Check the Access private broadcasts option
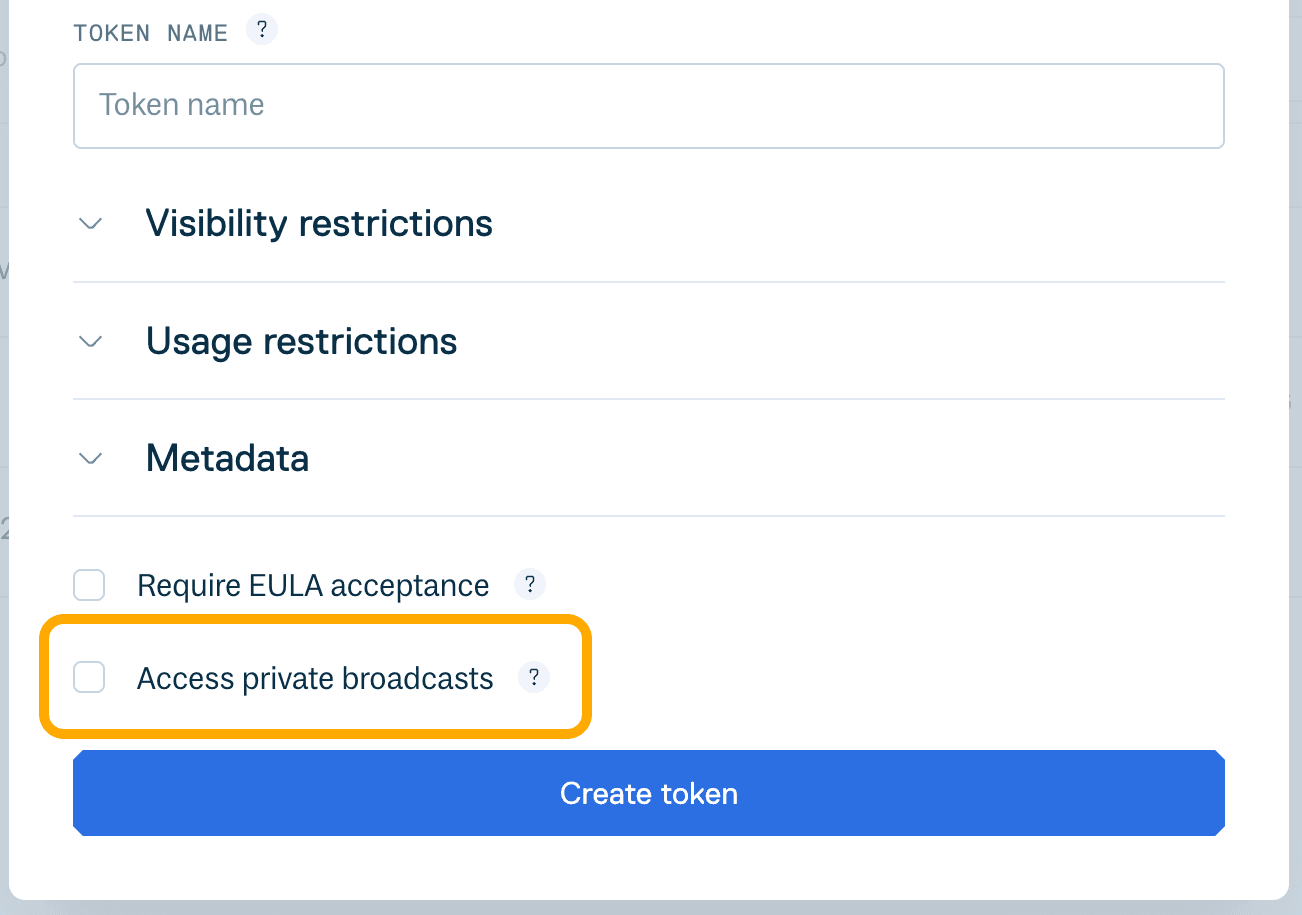 [x=89, y=677]
